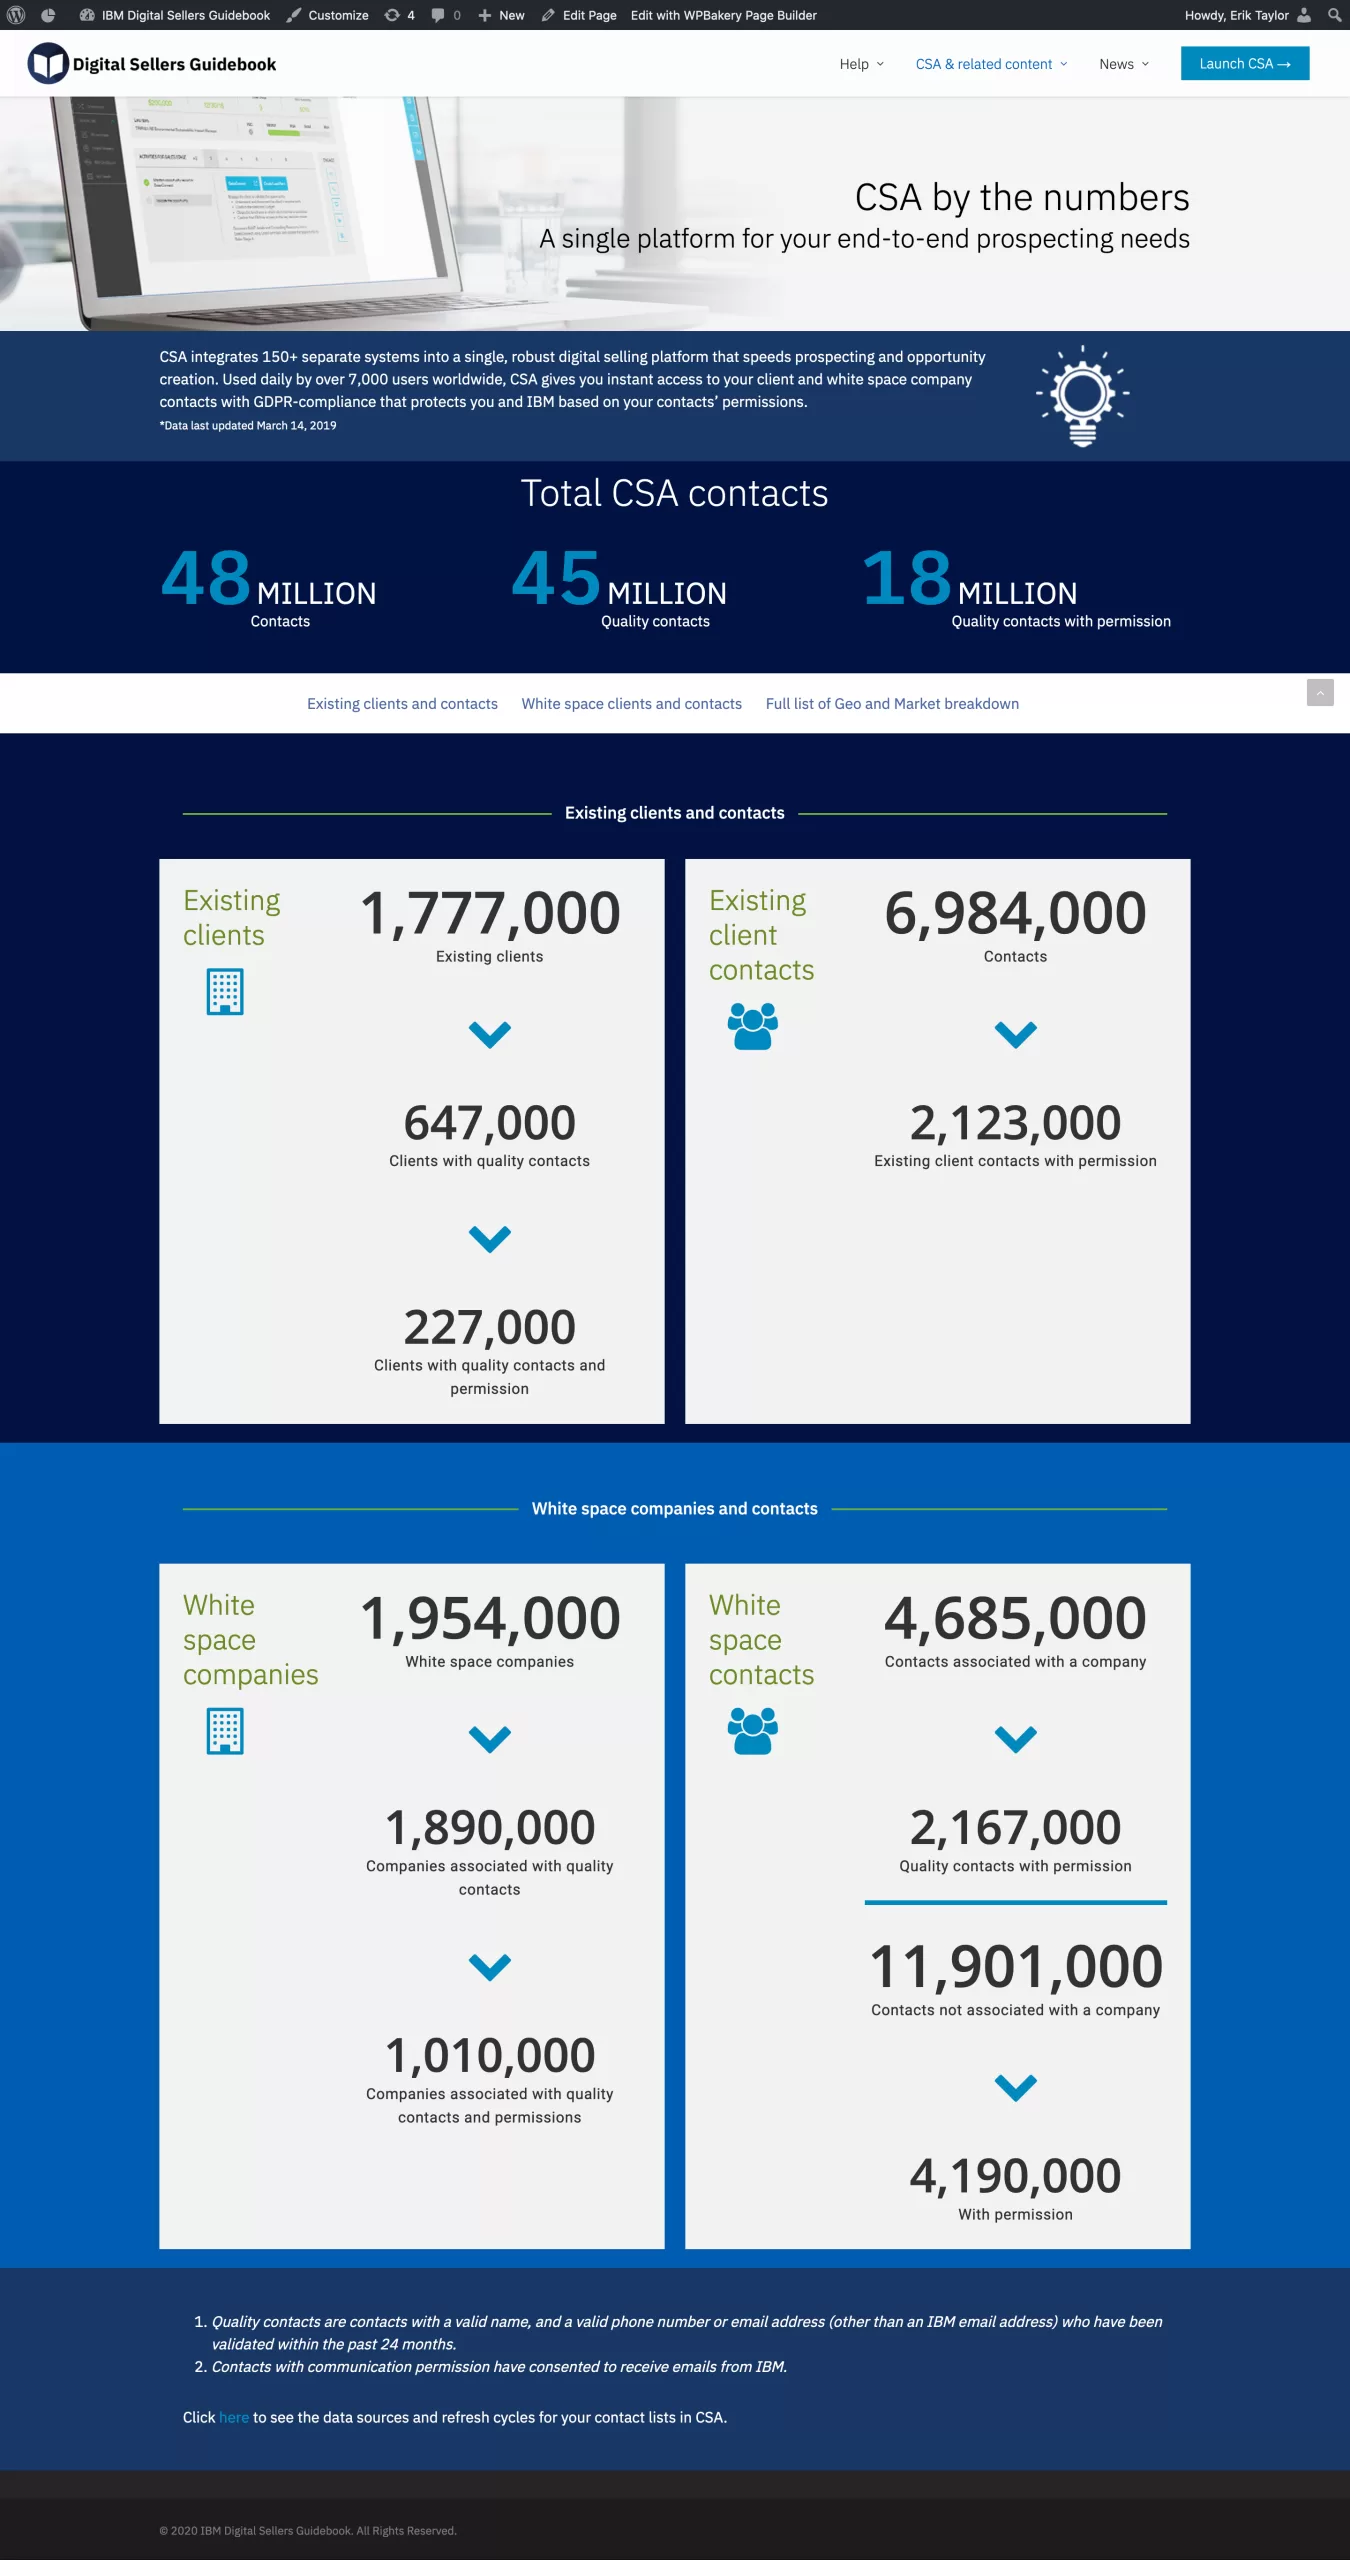
Task: Click the 4,190,000 With permission value
Action: click(1016, 2176)
